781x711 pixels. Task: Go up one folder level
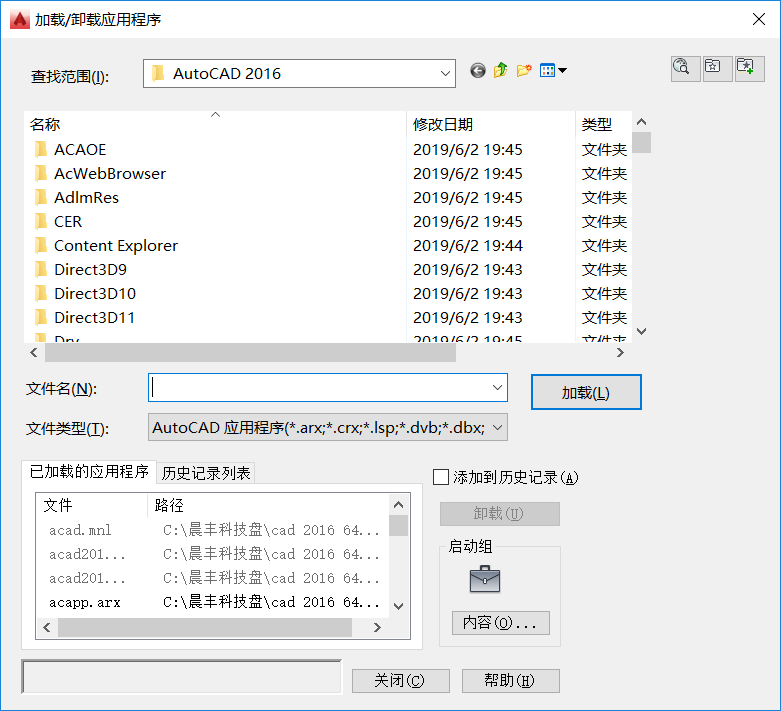[501, 70]
